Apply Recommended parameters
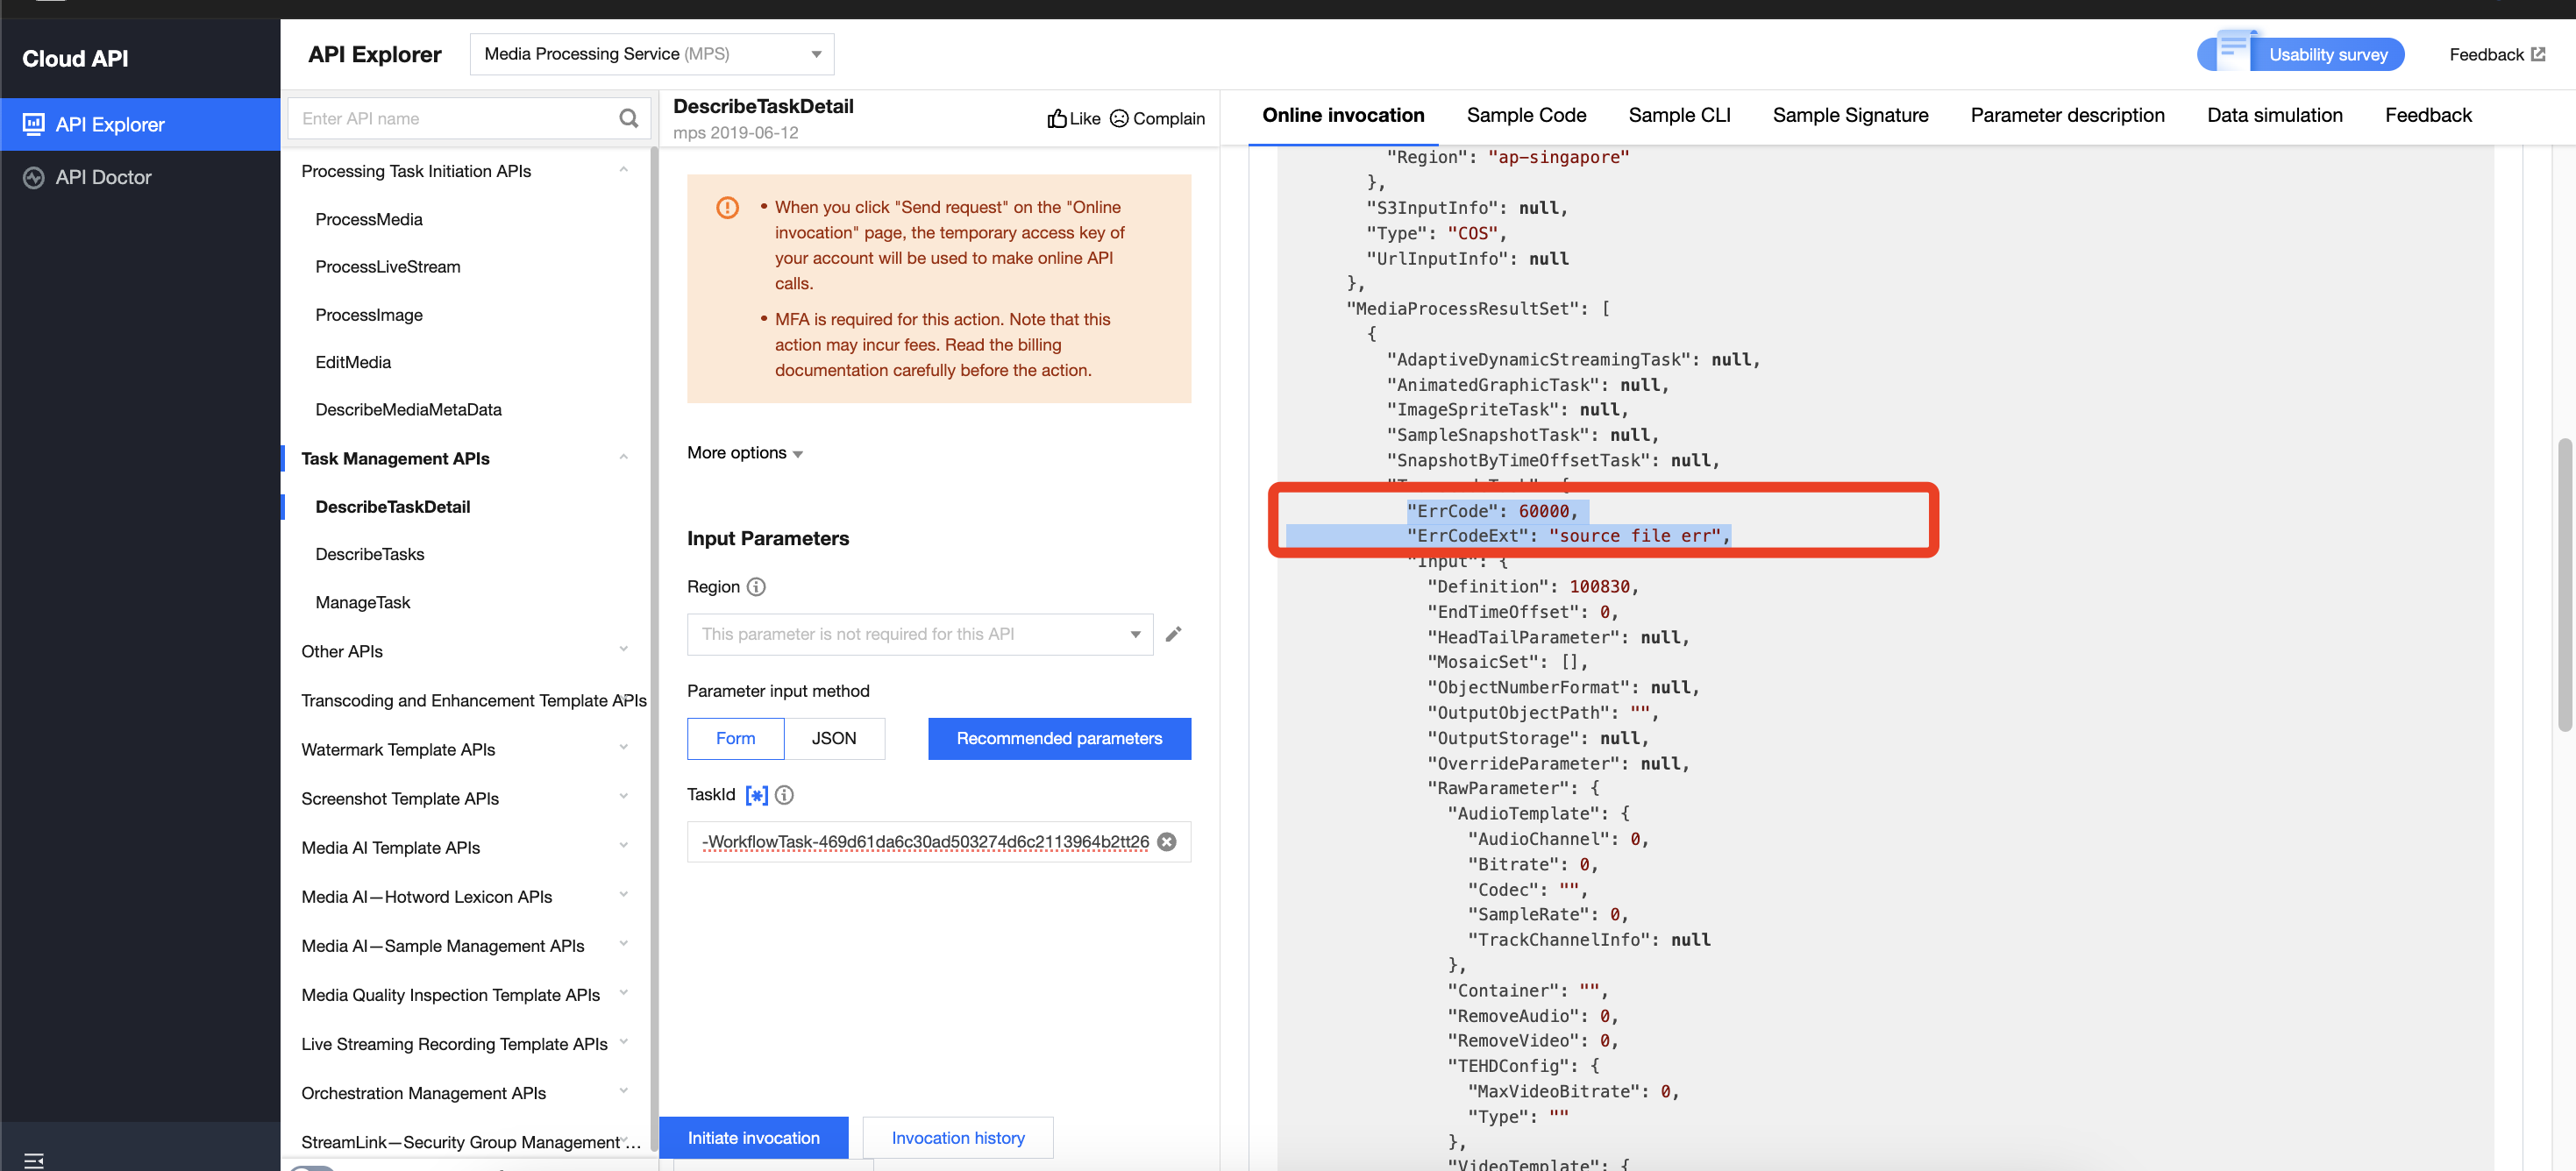The image size is (2576, 1171). click(x=1059, y=738)
